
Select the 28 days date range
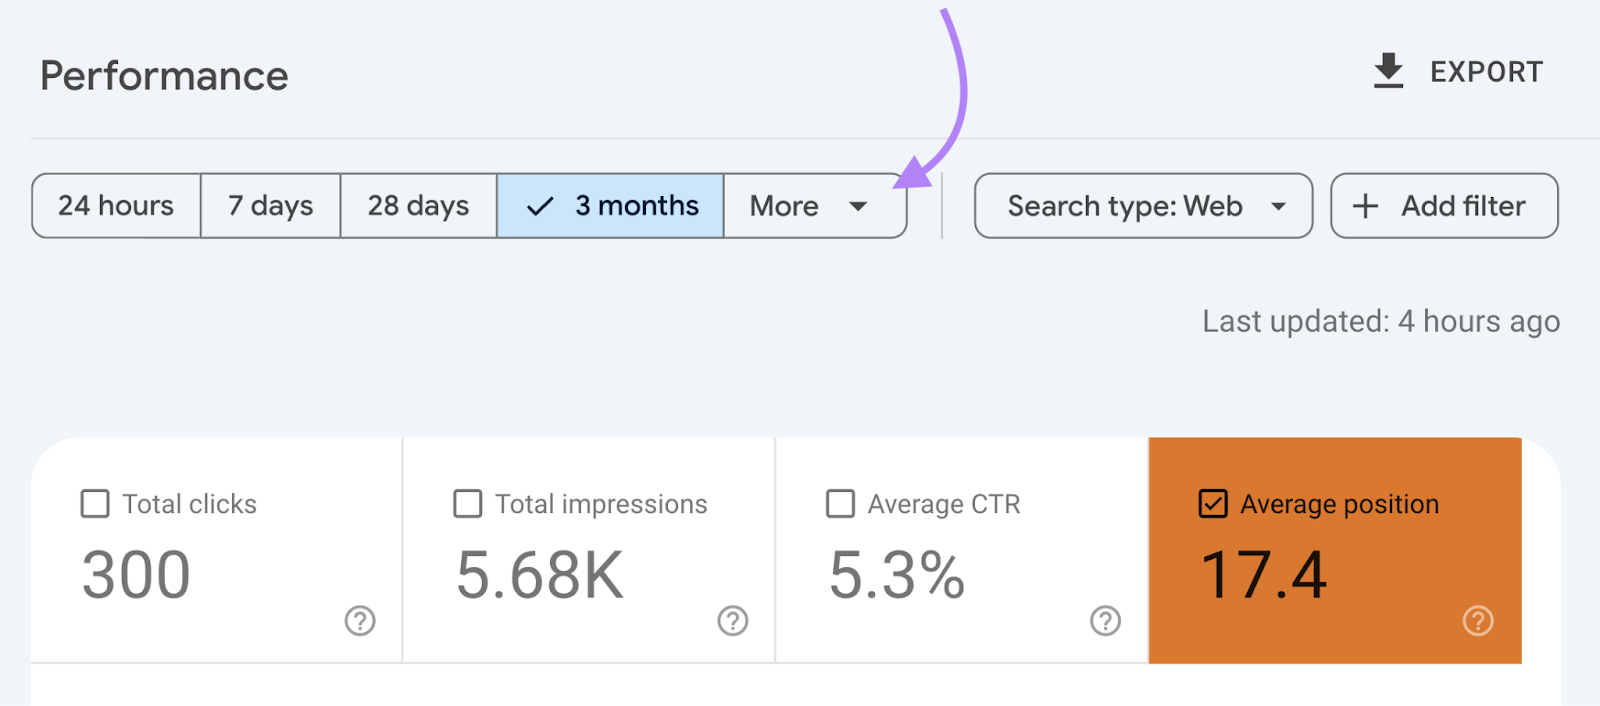pyautogui.click(x=419, y=206)
